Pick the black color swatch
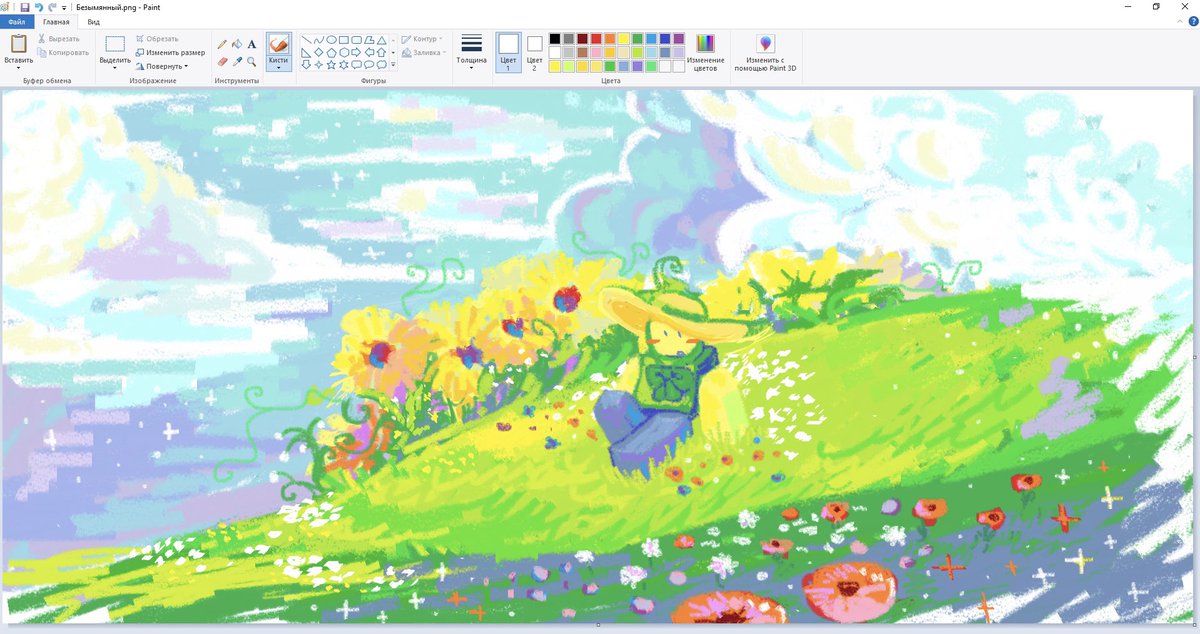 click(x=555, y=39)
